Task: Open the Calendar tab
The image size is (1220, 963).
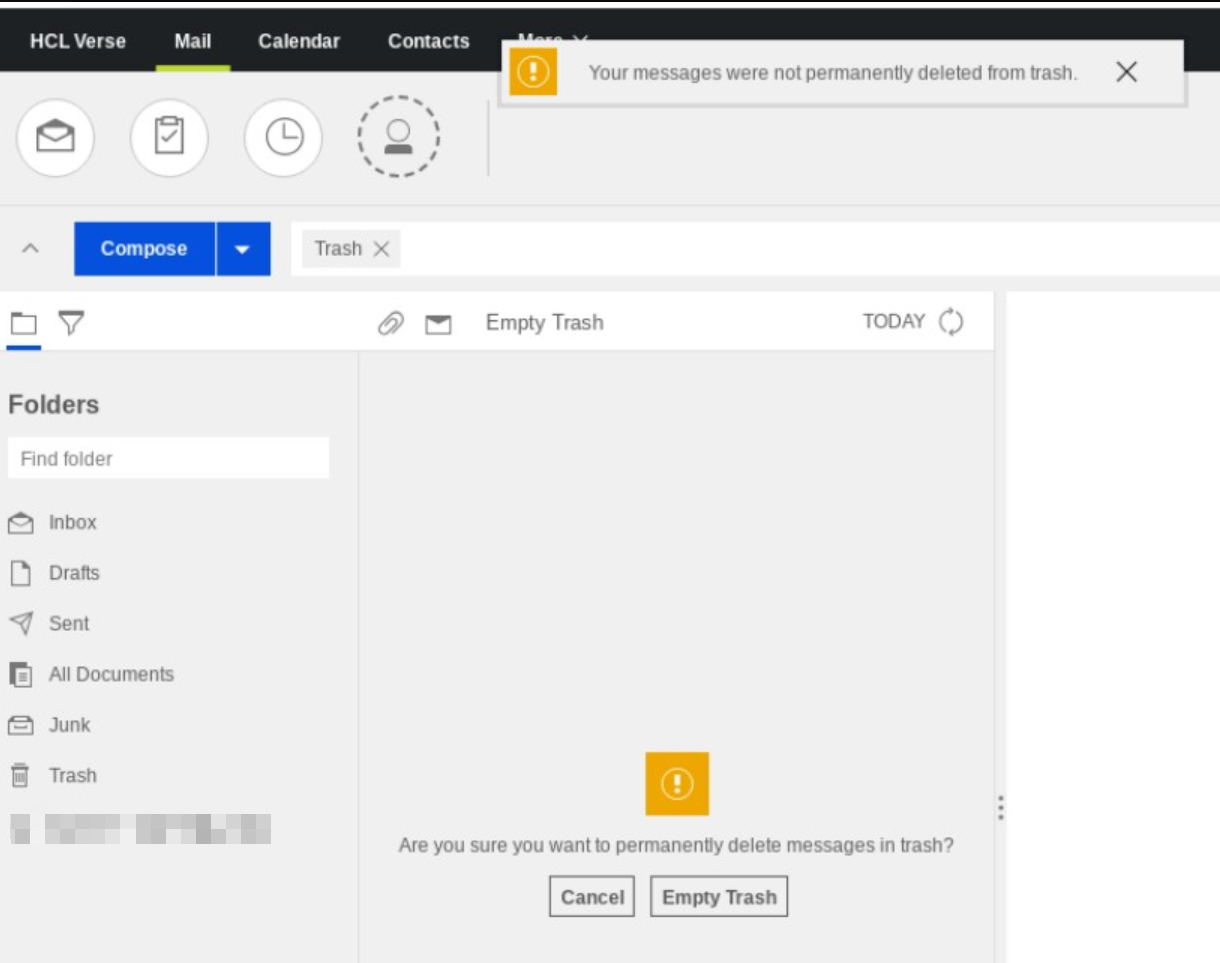Action: coord(298,41)
